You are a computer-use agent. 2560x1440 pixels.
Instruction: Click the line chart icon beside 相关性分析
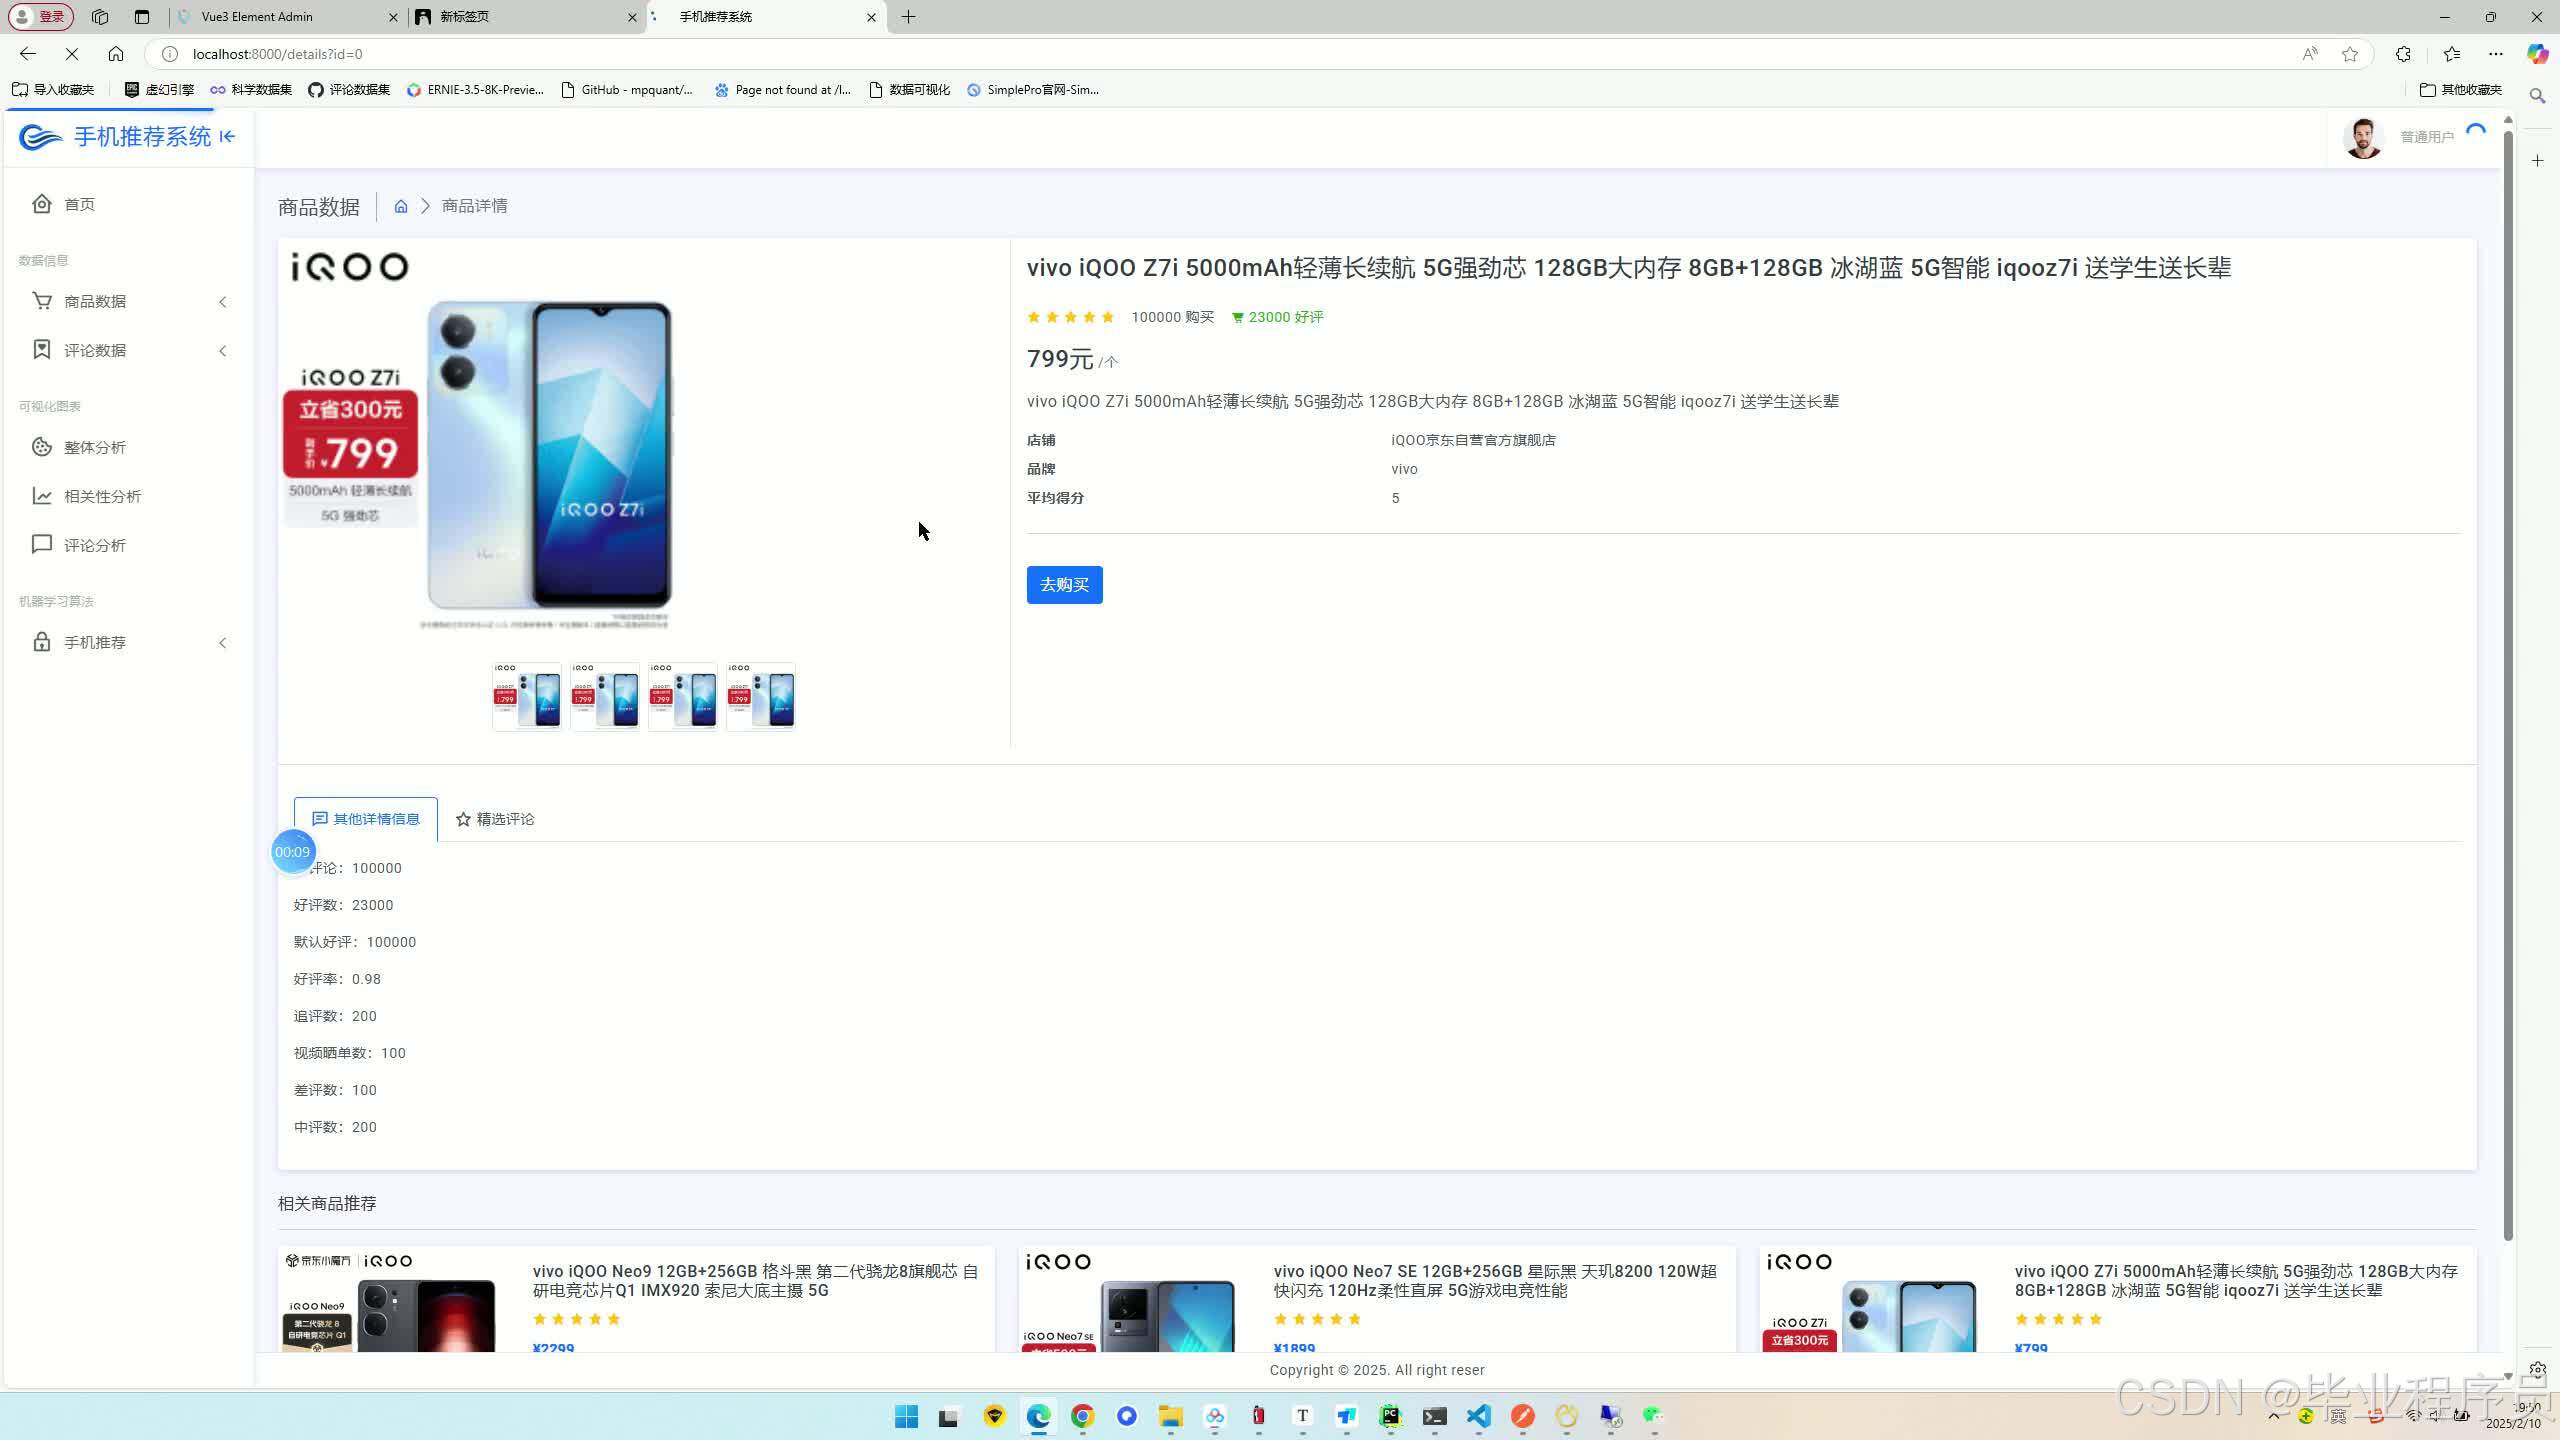tap(42, 496)
